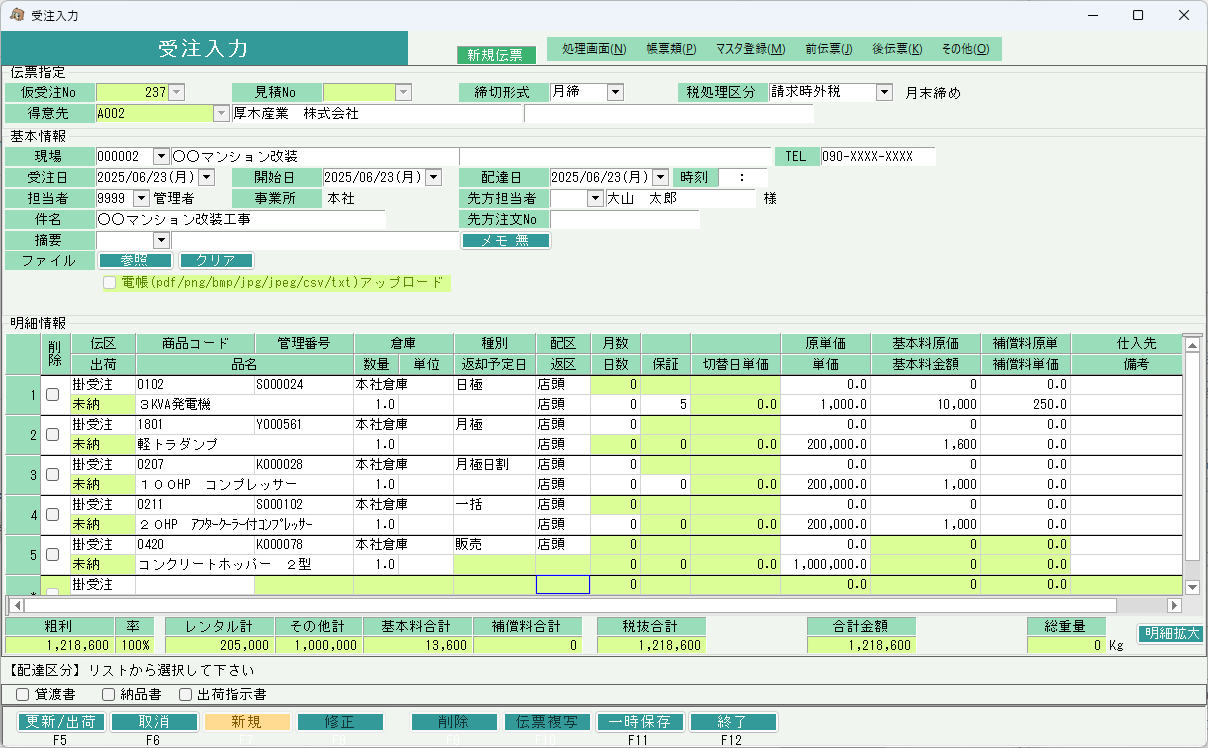Image resolution: width=1208 pixels, height=748 pixels.
Task: Click the 10,000 basic fee cell
Action: point(925,404)
